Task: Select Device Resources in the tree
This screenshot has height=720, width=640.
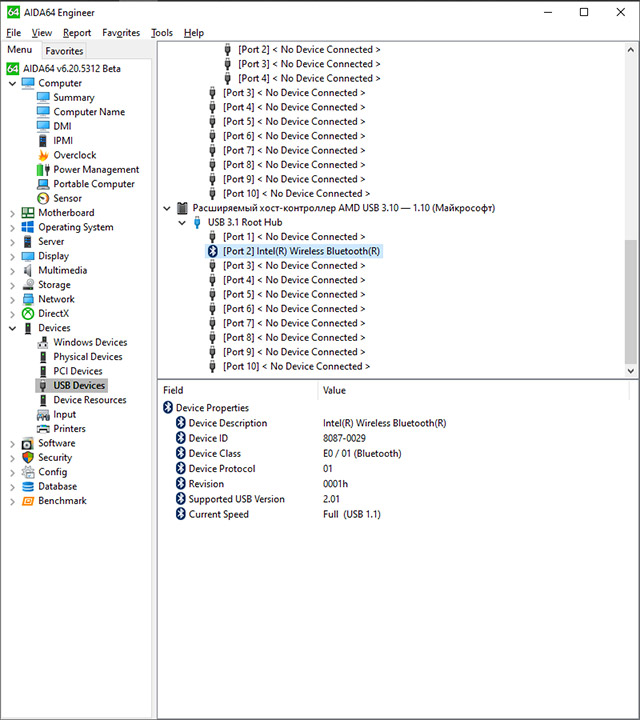Action: (x=90, y=400)
